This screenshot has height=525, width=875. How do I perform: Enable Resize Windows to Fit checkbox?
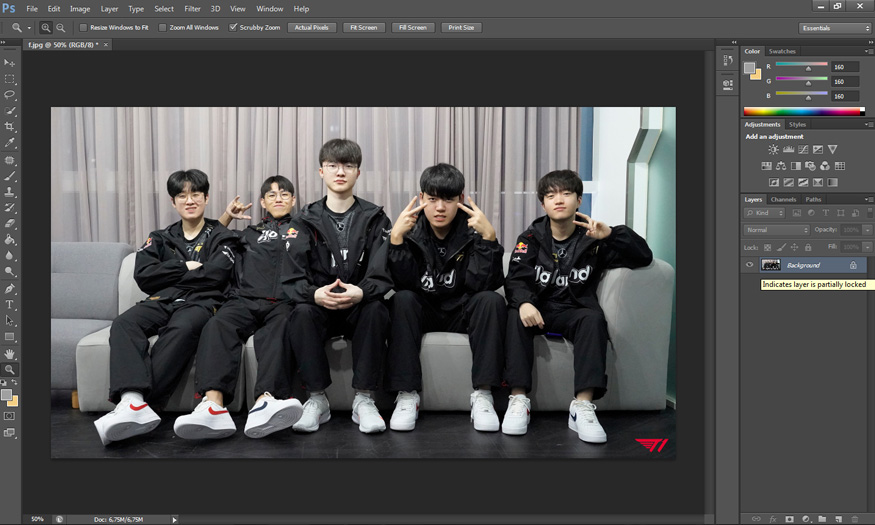click(83, 28)
